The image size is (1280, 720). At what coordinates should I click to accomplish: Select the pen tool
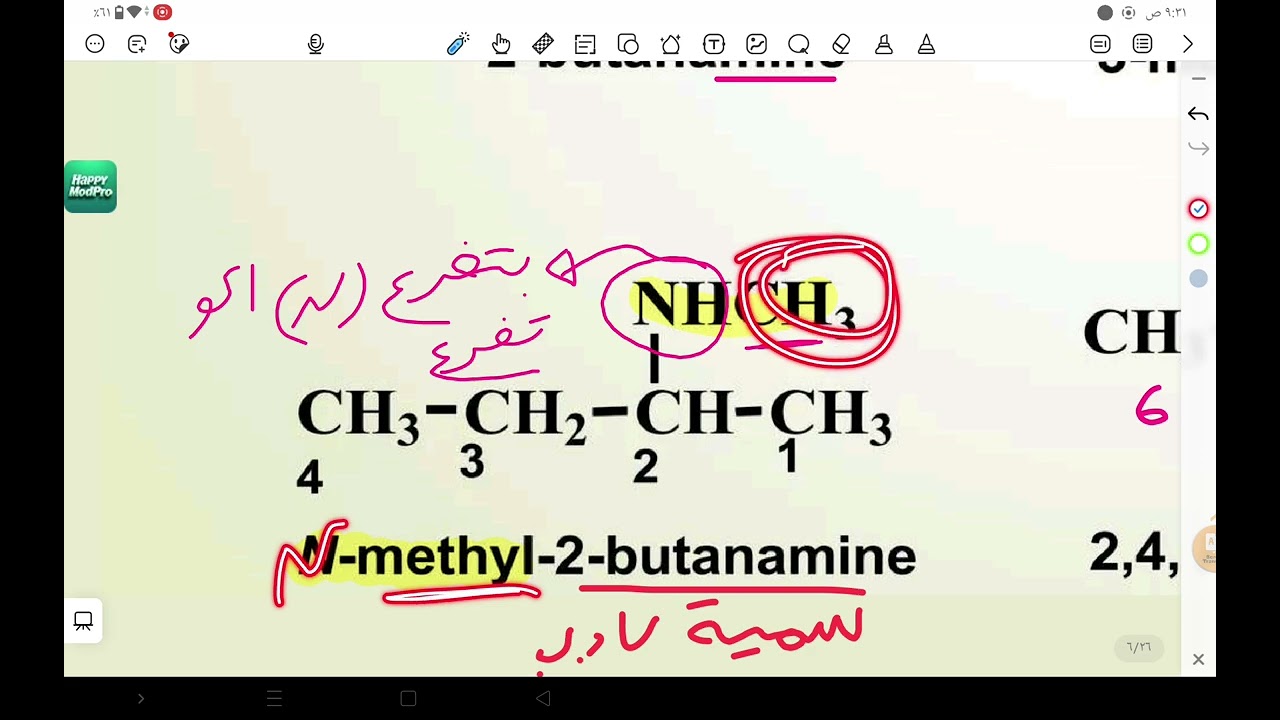point(926,44)
